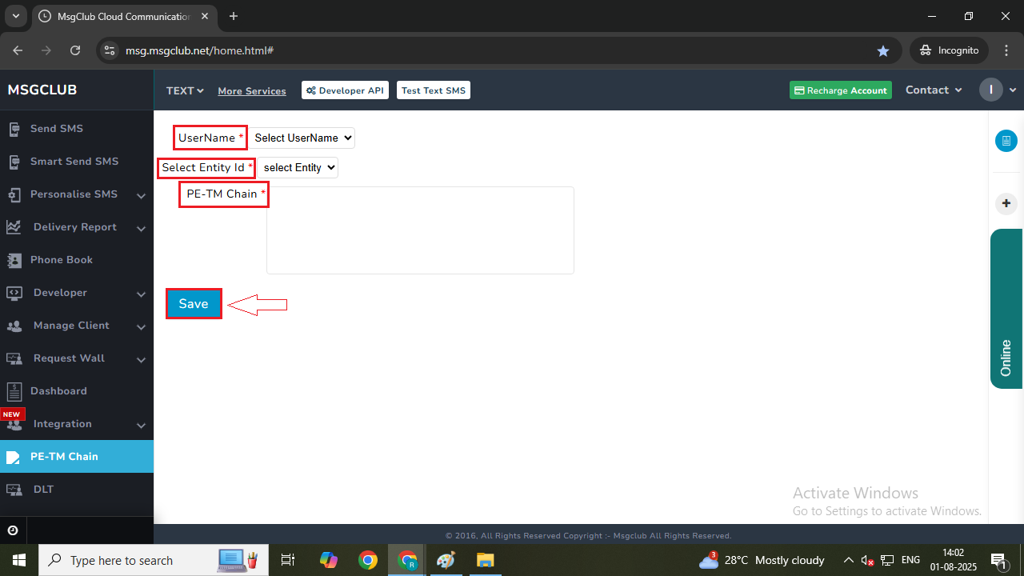Click the Request Wall sidebar icon
The image size is (1024, 576).
pos(14,359)
